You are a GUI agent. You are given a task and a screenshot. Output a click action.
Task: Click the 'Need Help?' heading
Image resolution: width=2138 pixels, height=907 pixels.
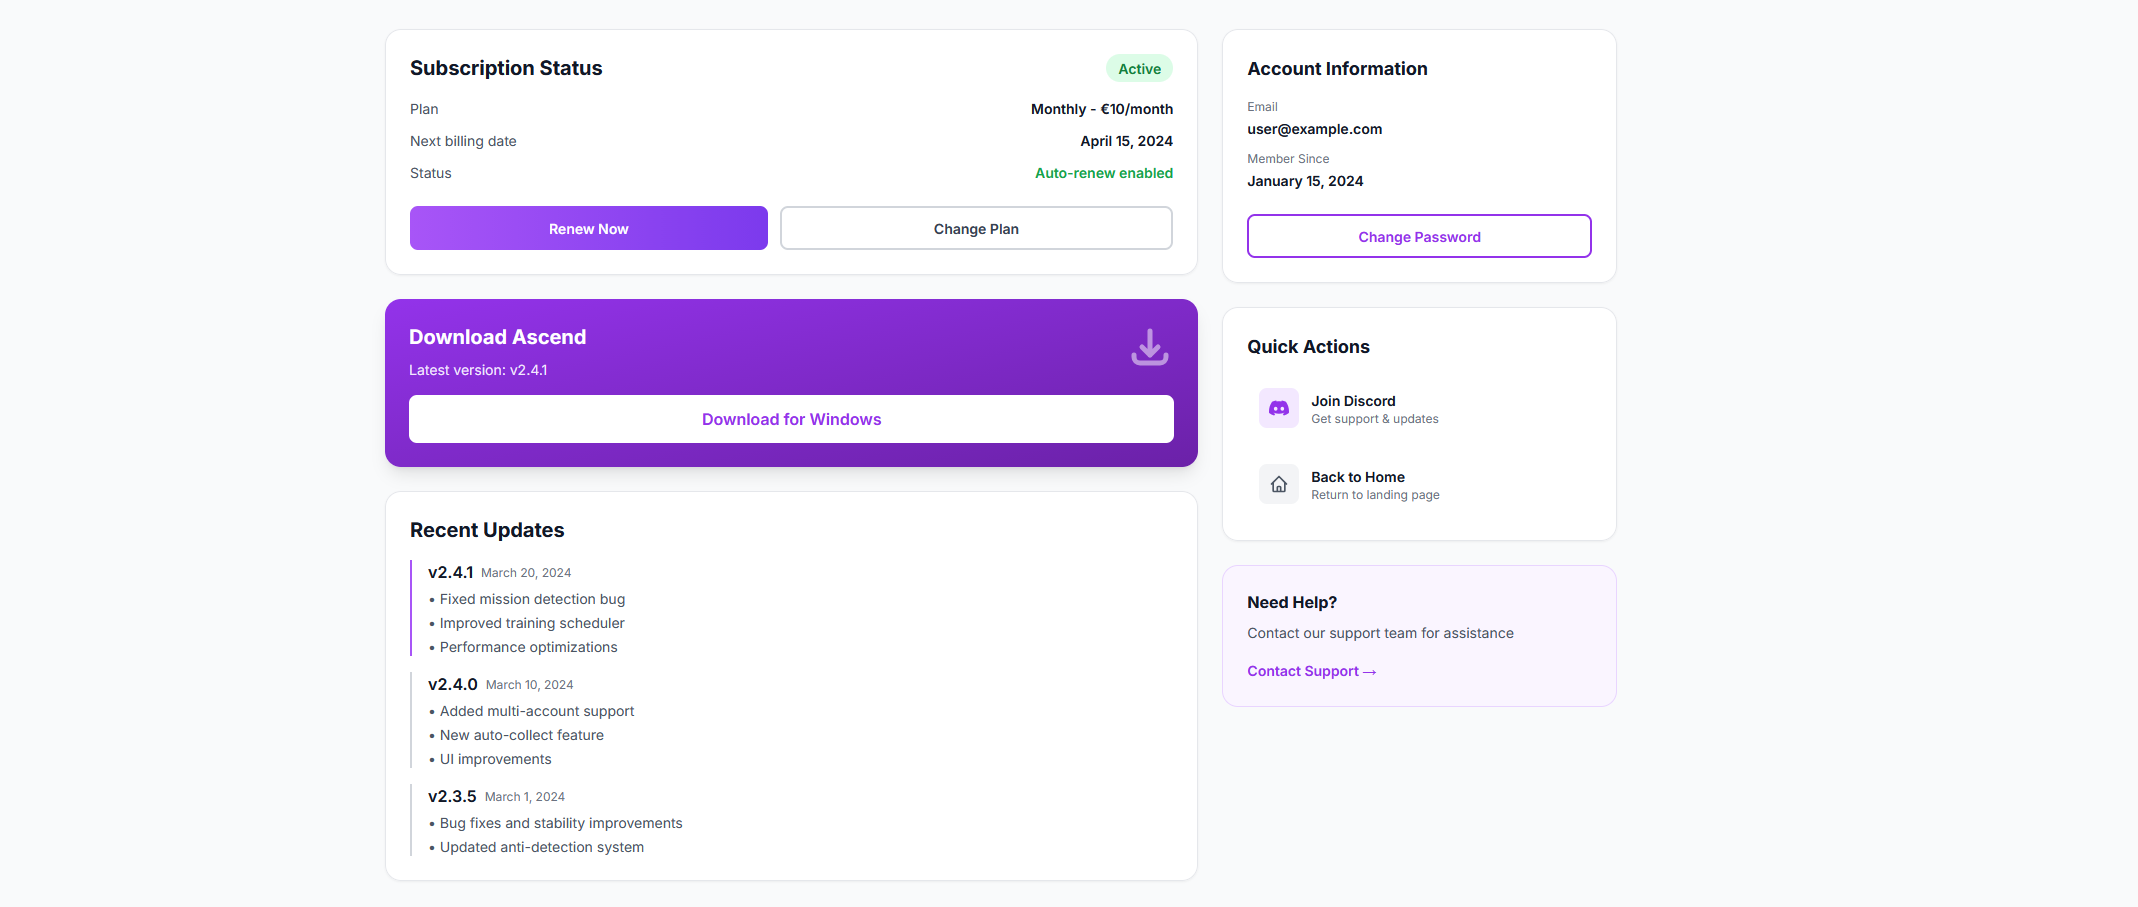tap(1292, 602)
